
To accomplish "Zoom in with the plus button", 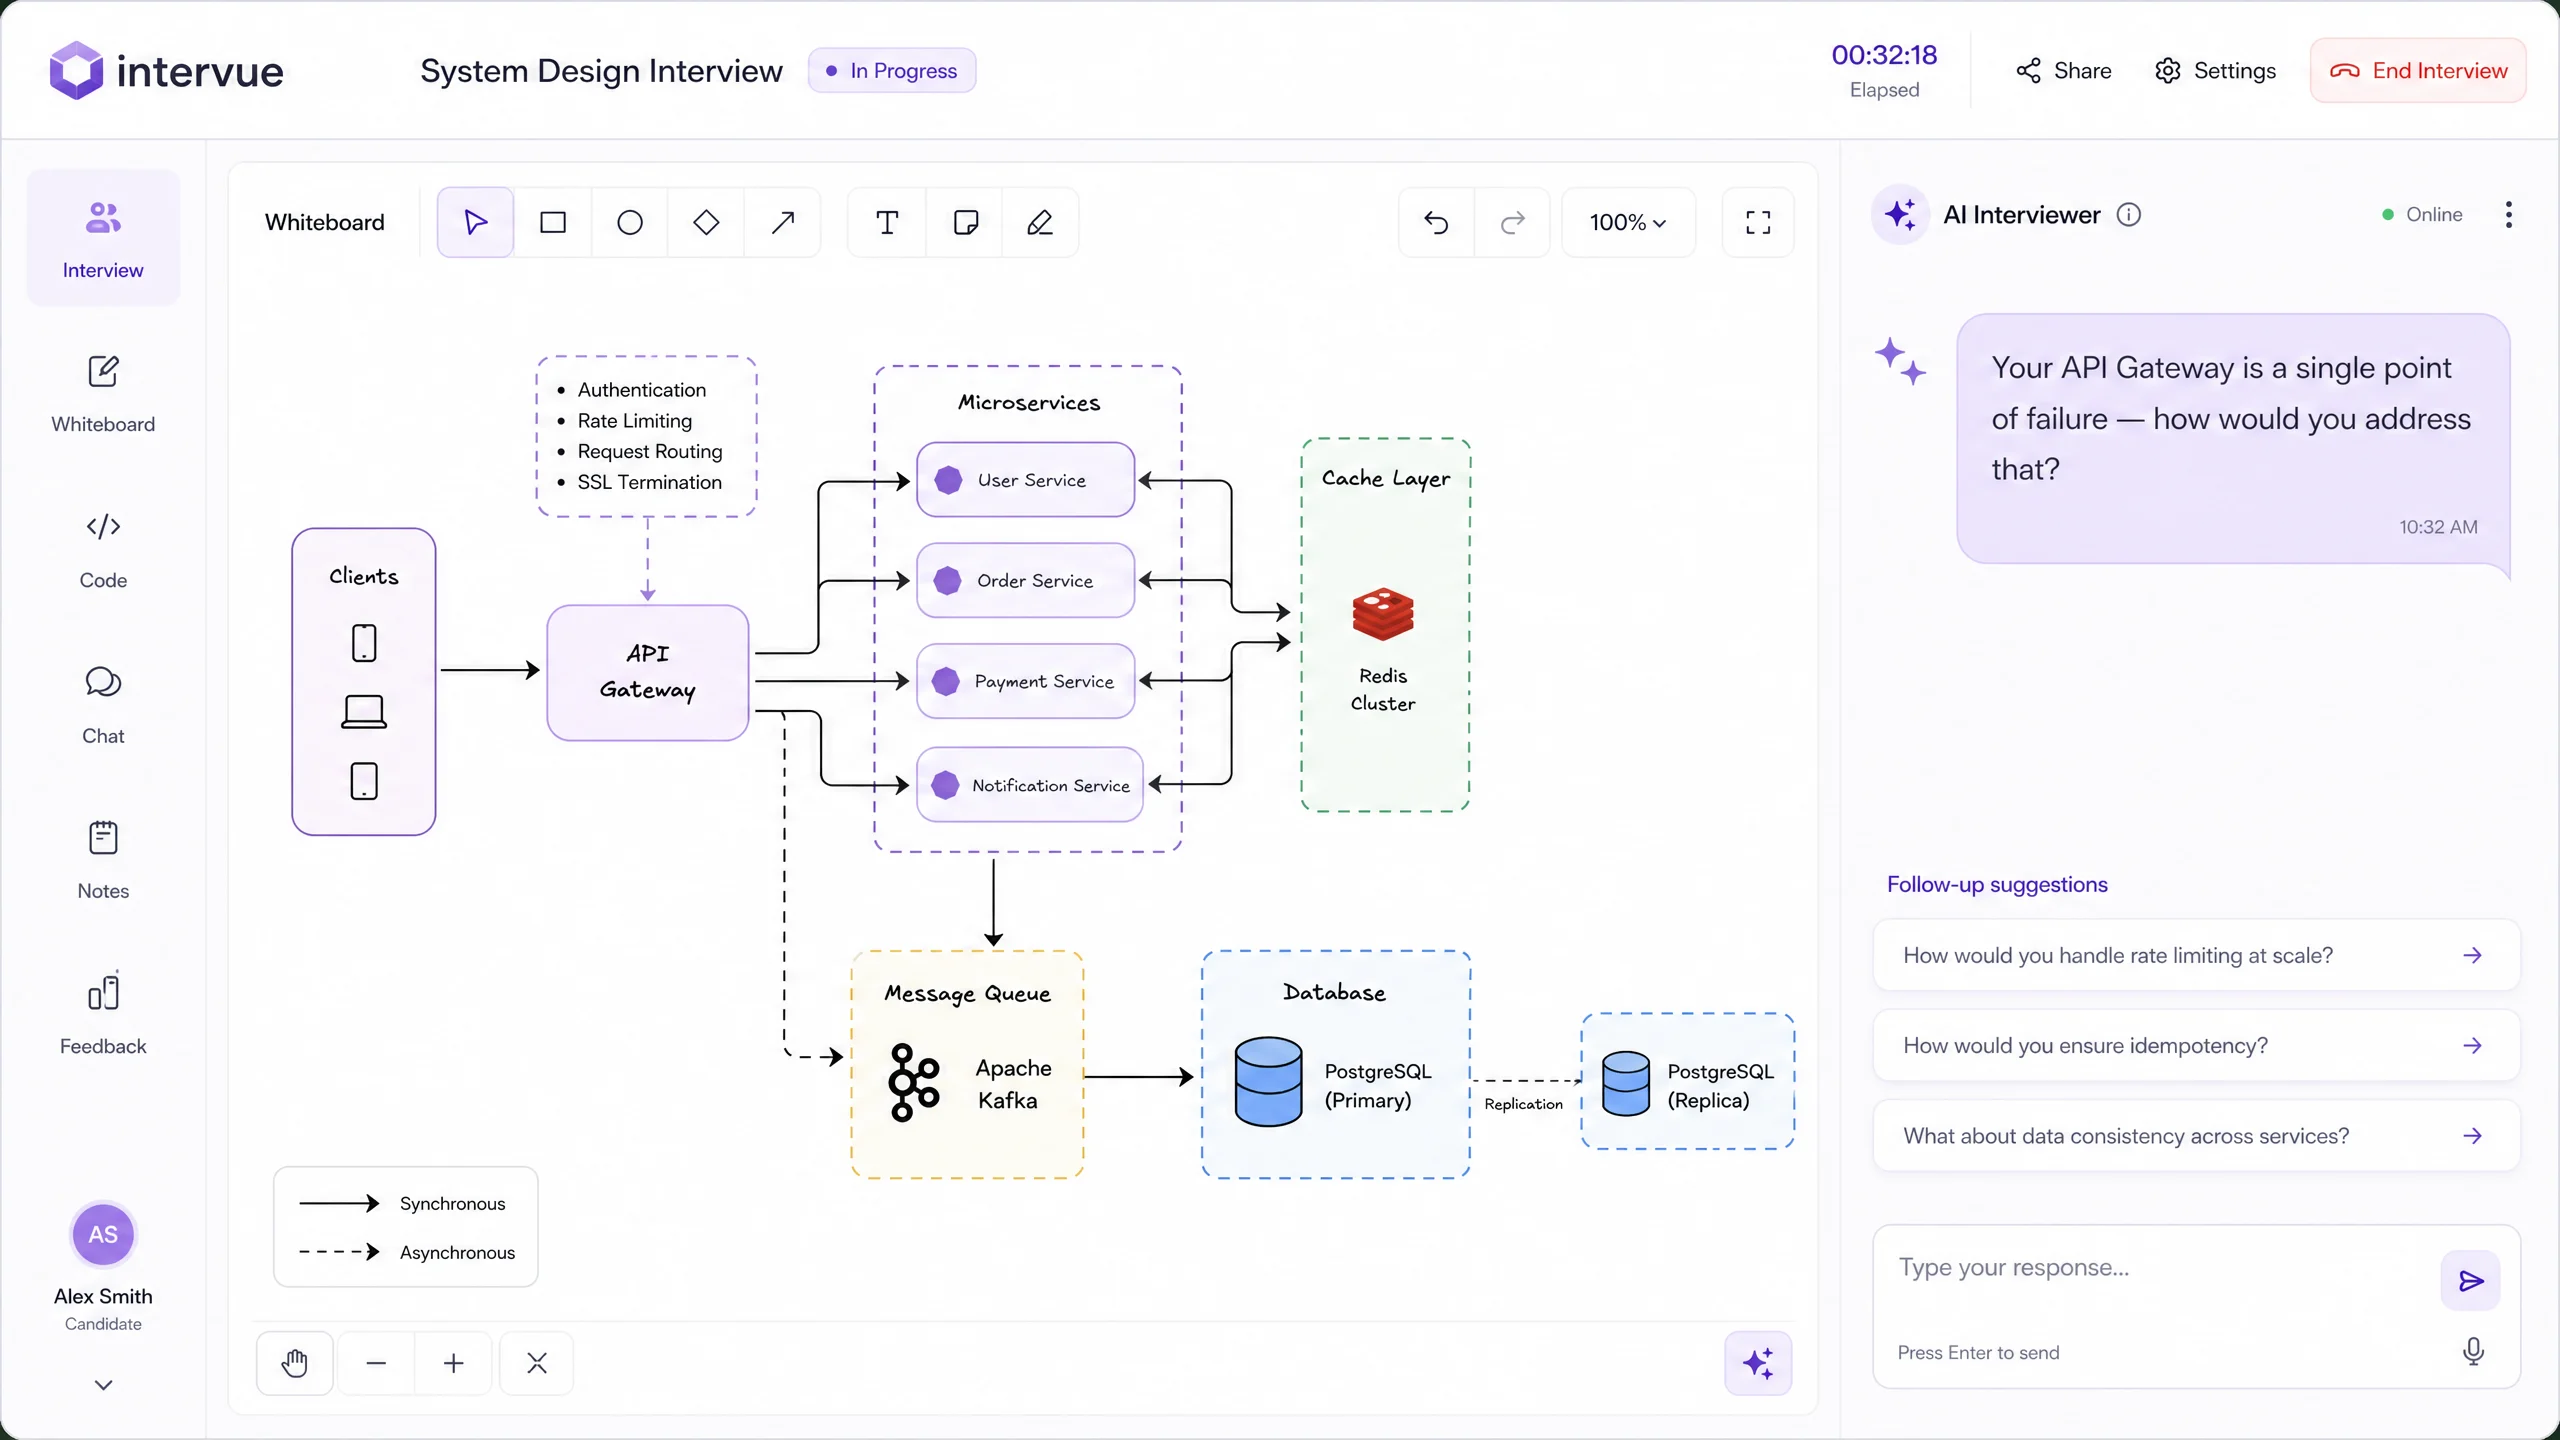I will pos(454,1363).
